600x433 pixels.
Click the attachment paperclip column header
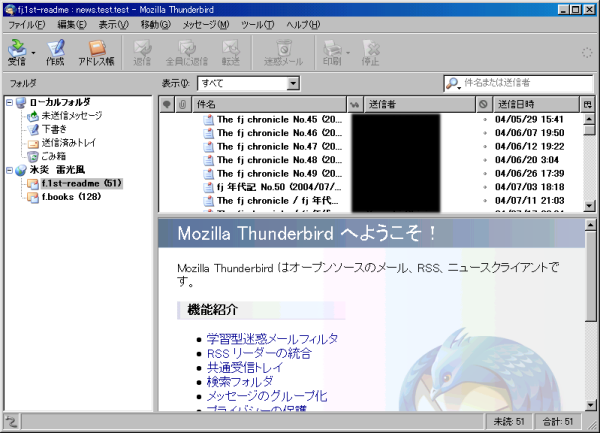point(182,104)
